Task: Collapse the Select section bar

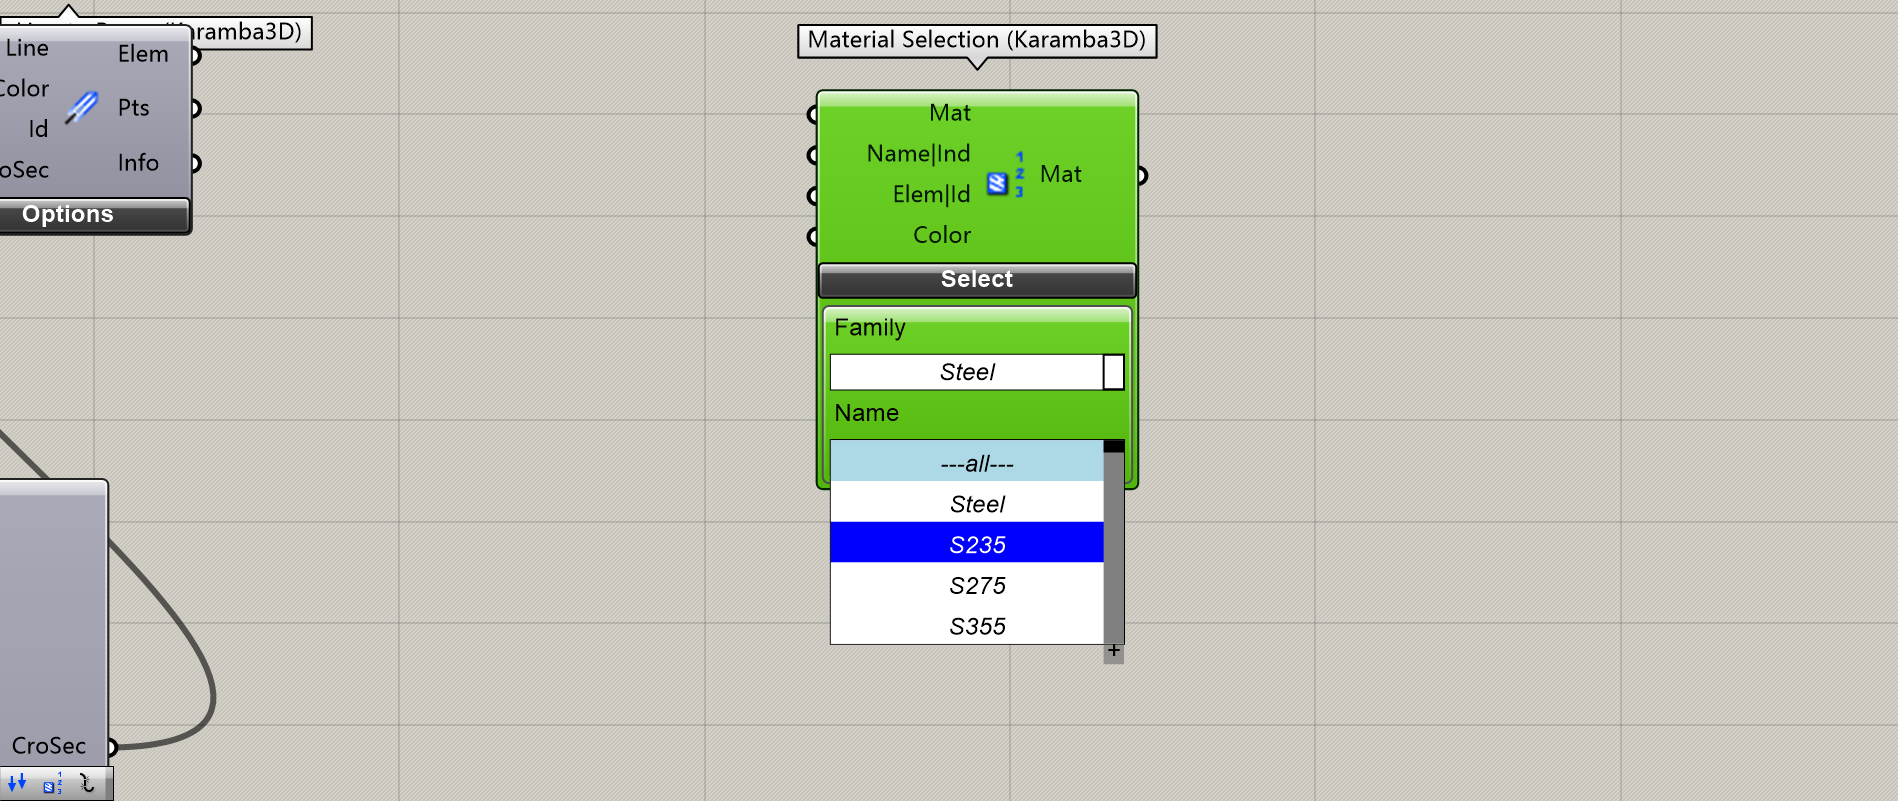Action: point(976,280)
